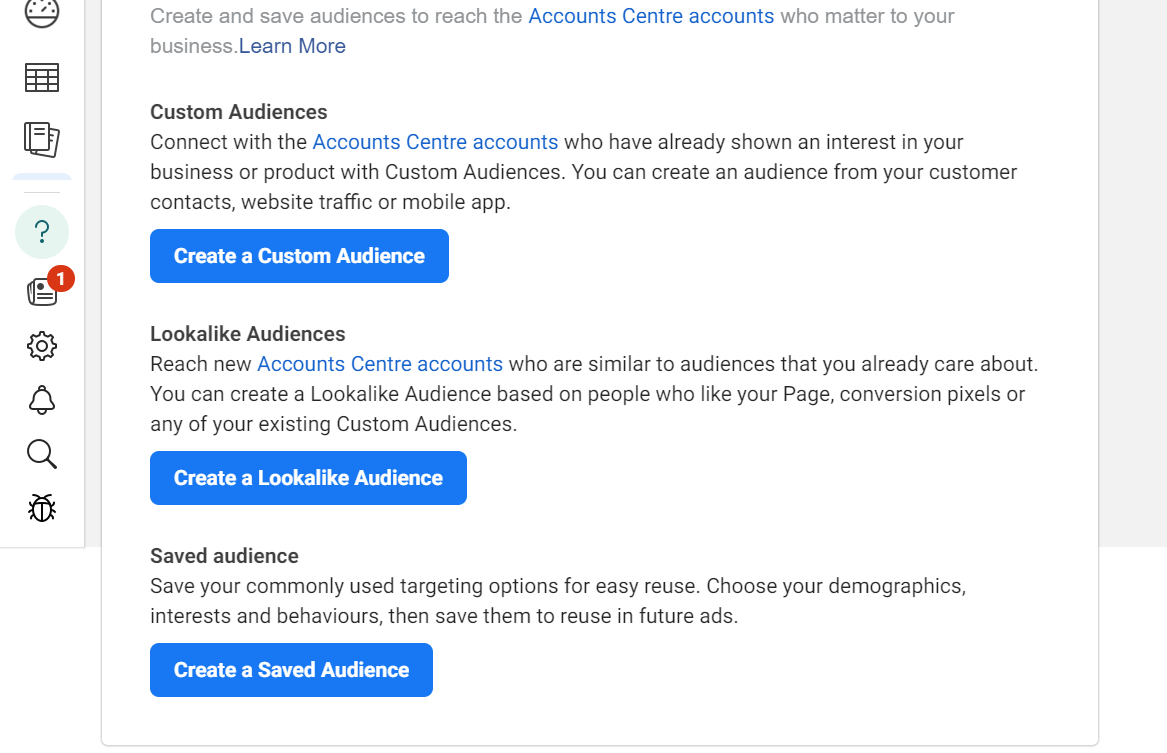Click the Help question mark icon

(41, 232)
